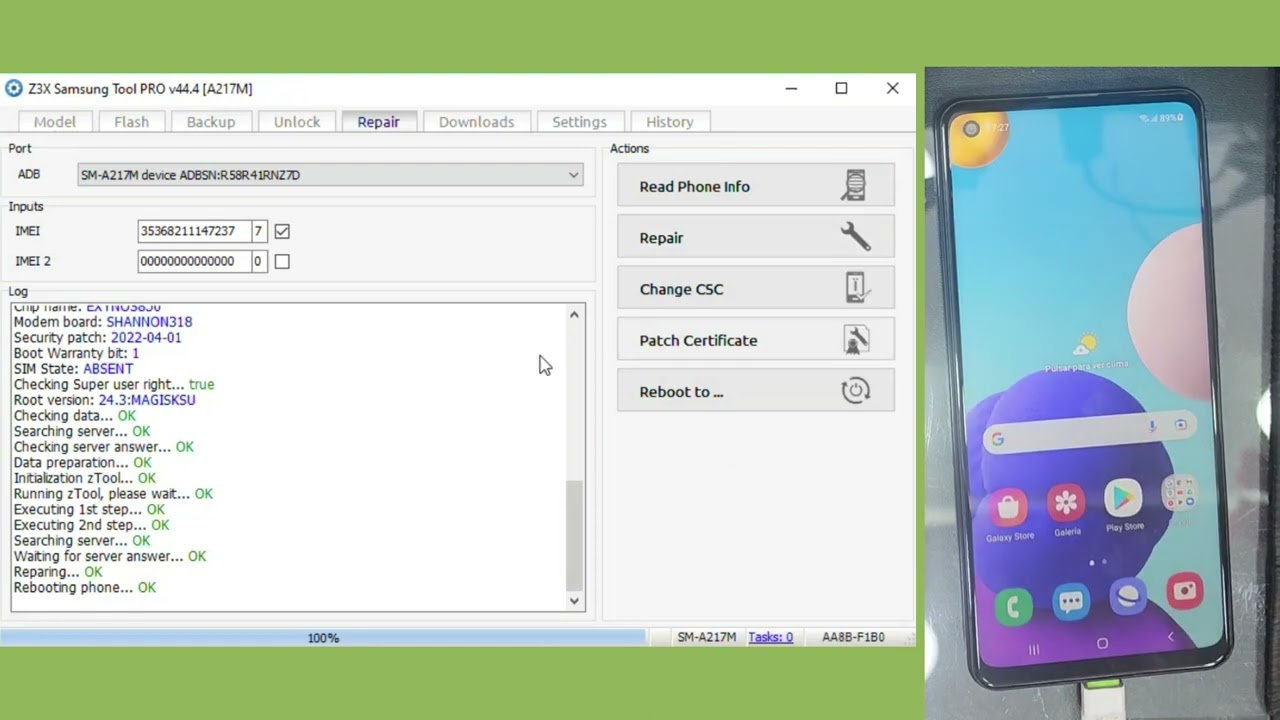This screenshot has width=1280, height=720.
Task: Tap the microphone icon in Google search
Action: [x=1152, y=426]
